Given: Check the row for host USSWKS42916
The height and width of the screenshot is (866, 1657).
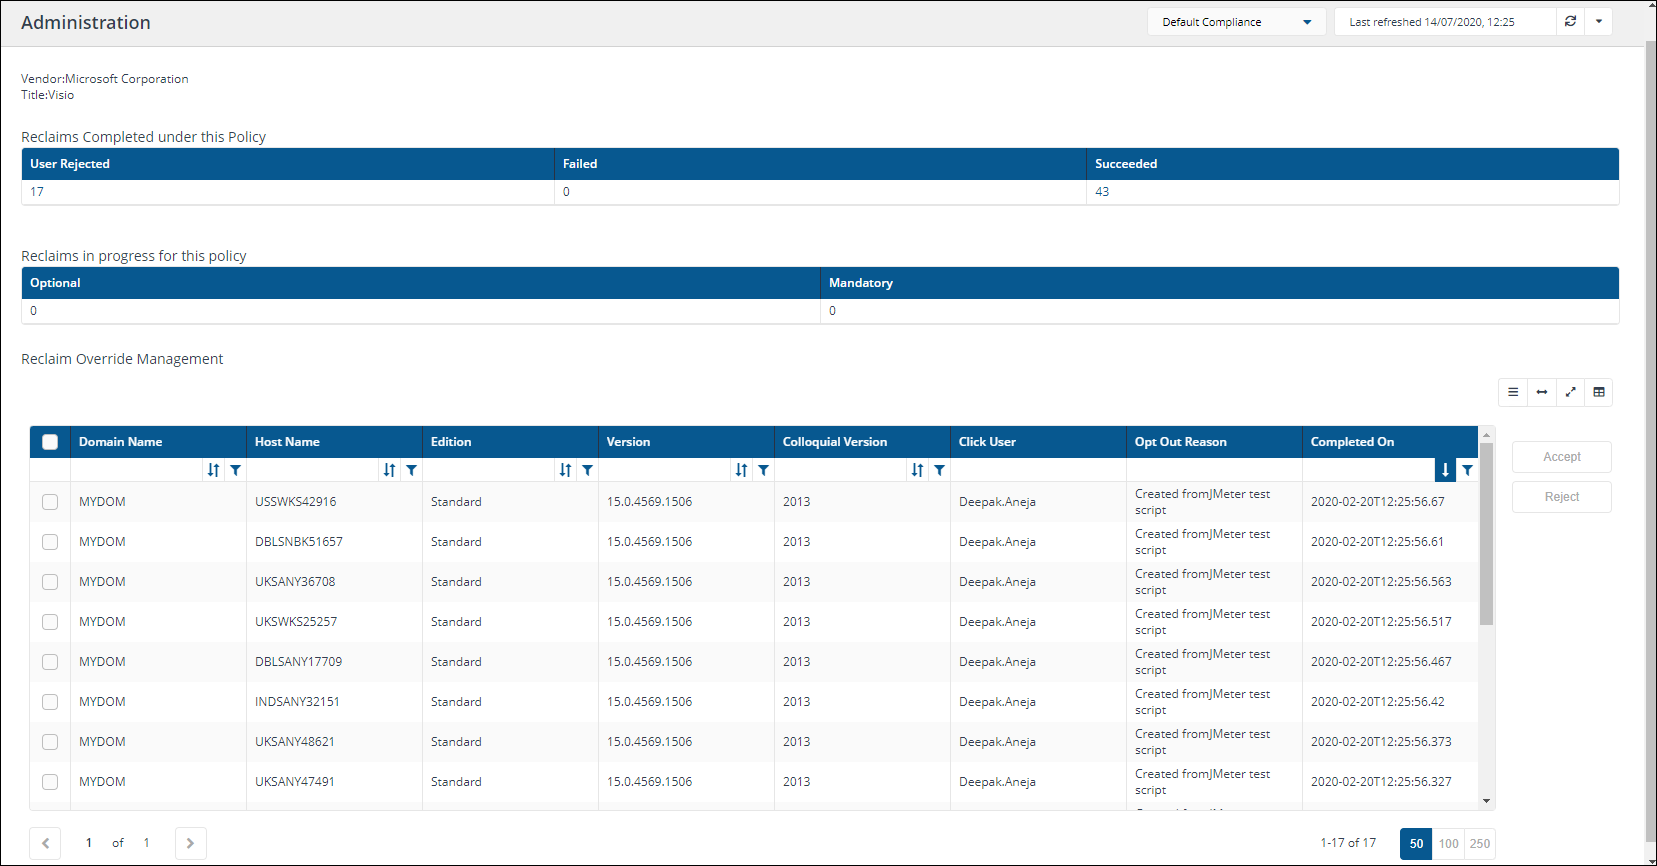Looking at the screenshot, I should (50, 502).
